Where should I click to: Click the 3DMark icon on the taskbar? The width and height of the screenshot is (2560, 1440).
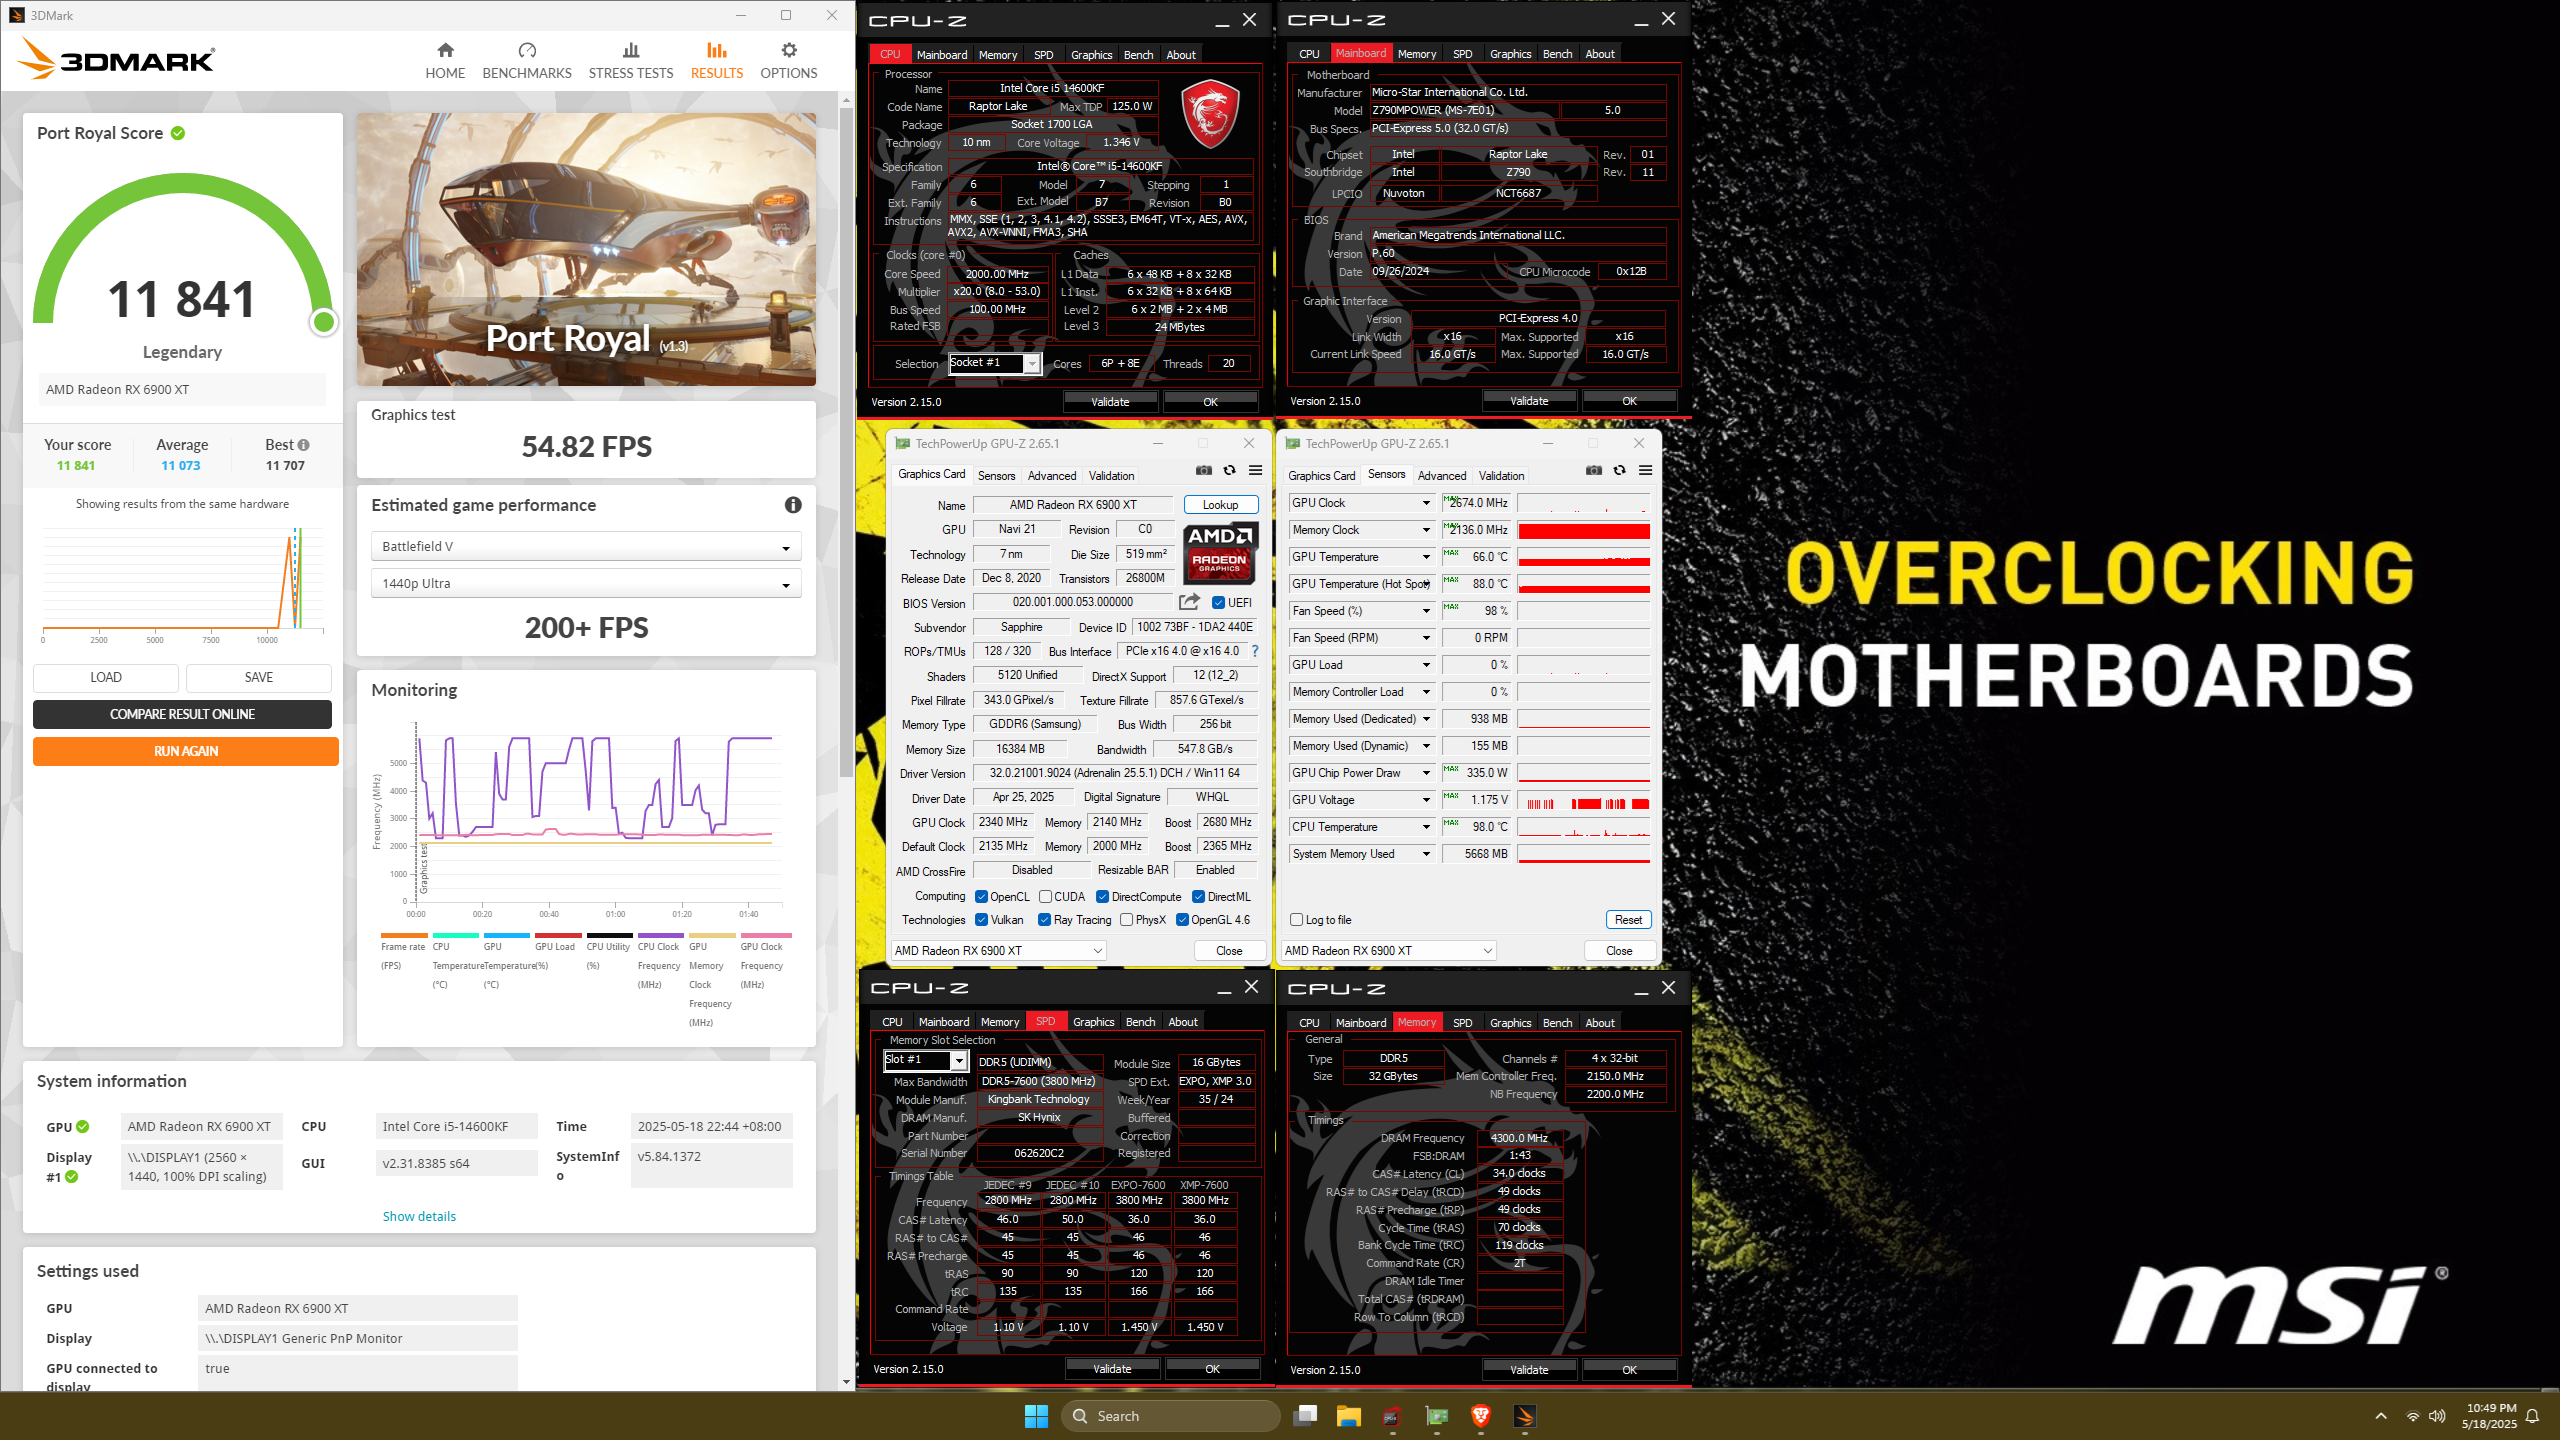coord(1525,1416)
